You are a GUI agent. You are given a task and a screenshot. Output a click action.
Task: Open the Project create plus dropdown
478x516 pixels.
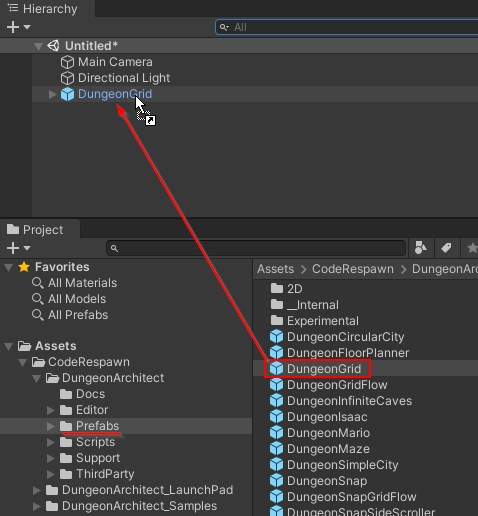(18, 248)
